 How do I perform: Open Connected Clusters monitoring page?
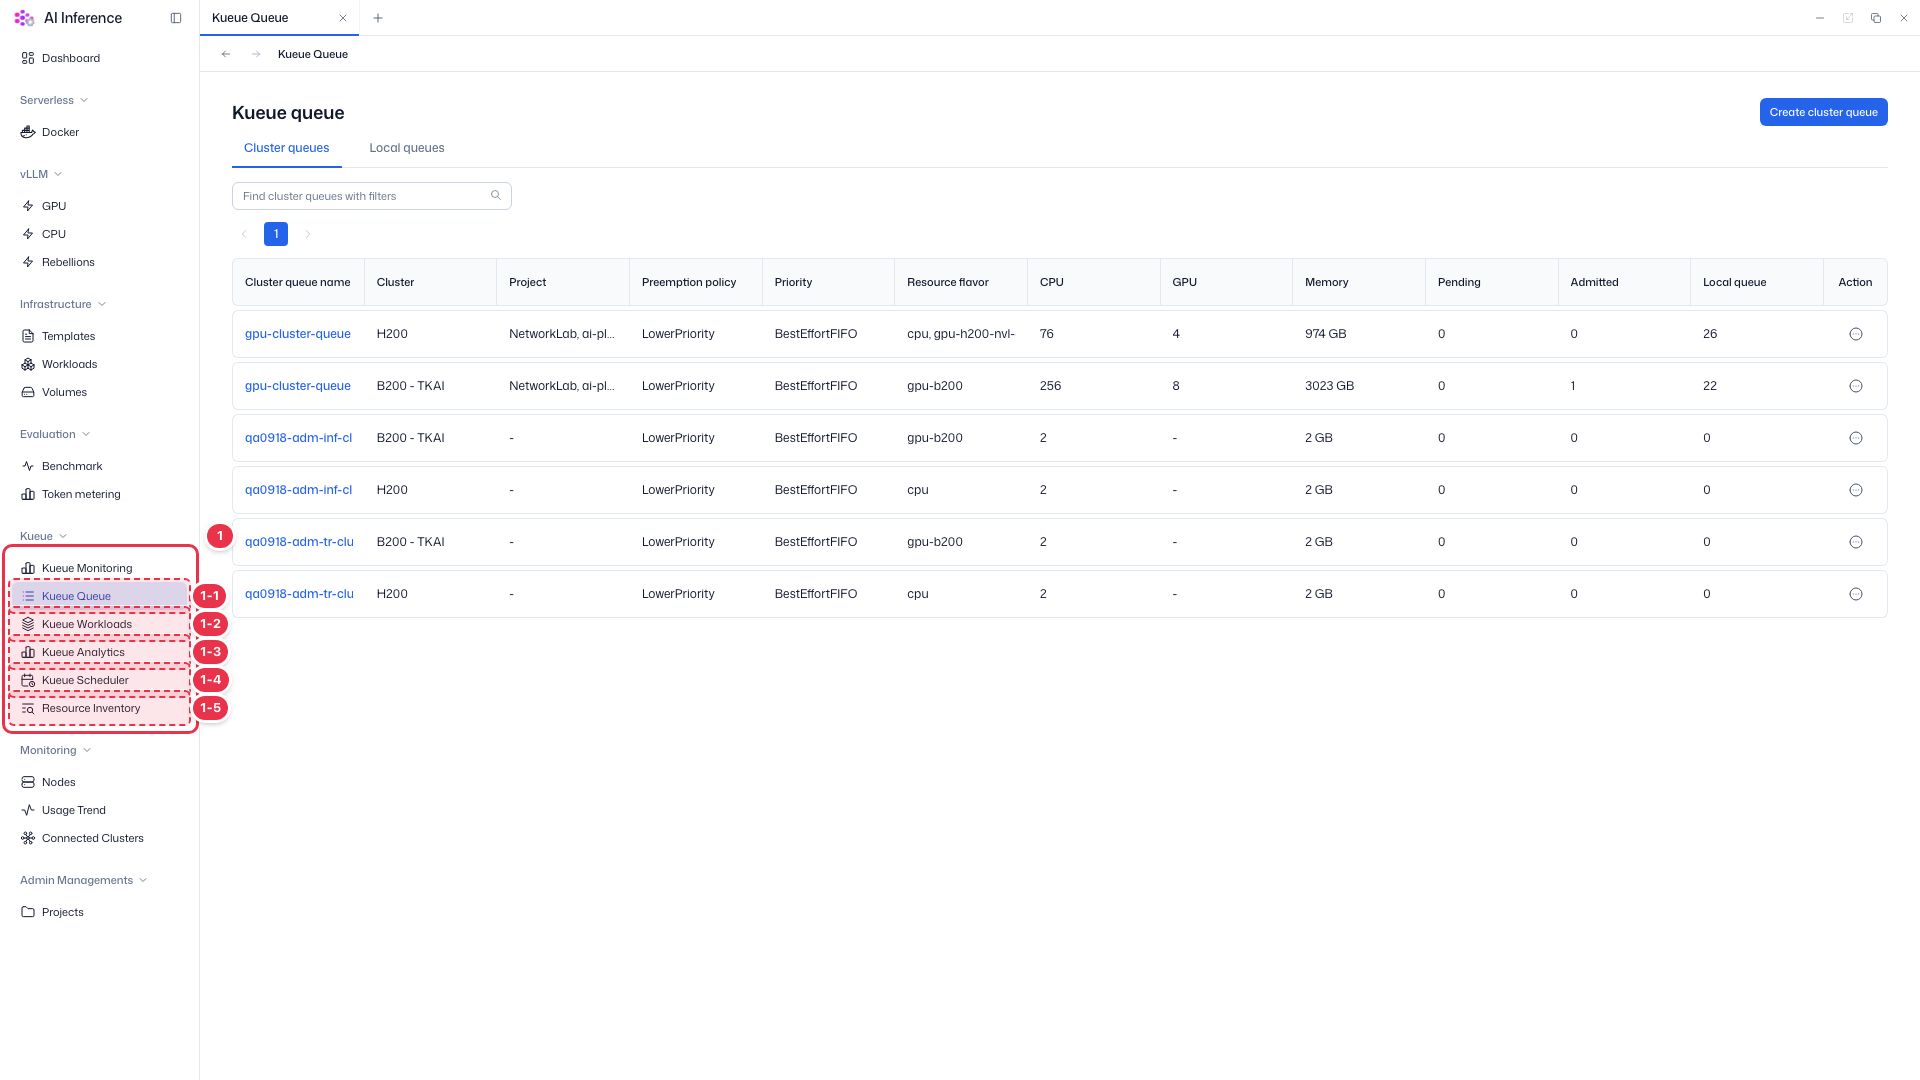pyautogui.click(x=83, y=838)
